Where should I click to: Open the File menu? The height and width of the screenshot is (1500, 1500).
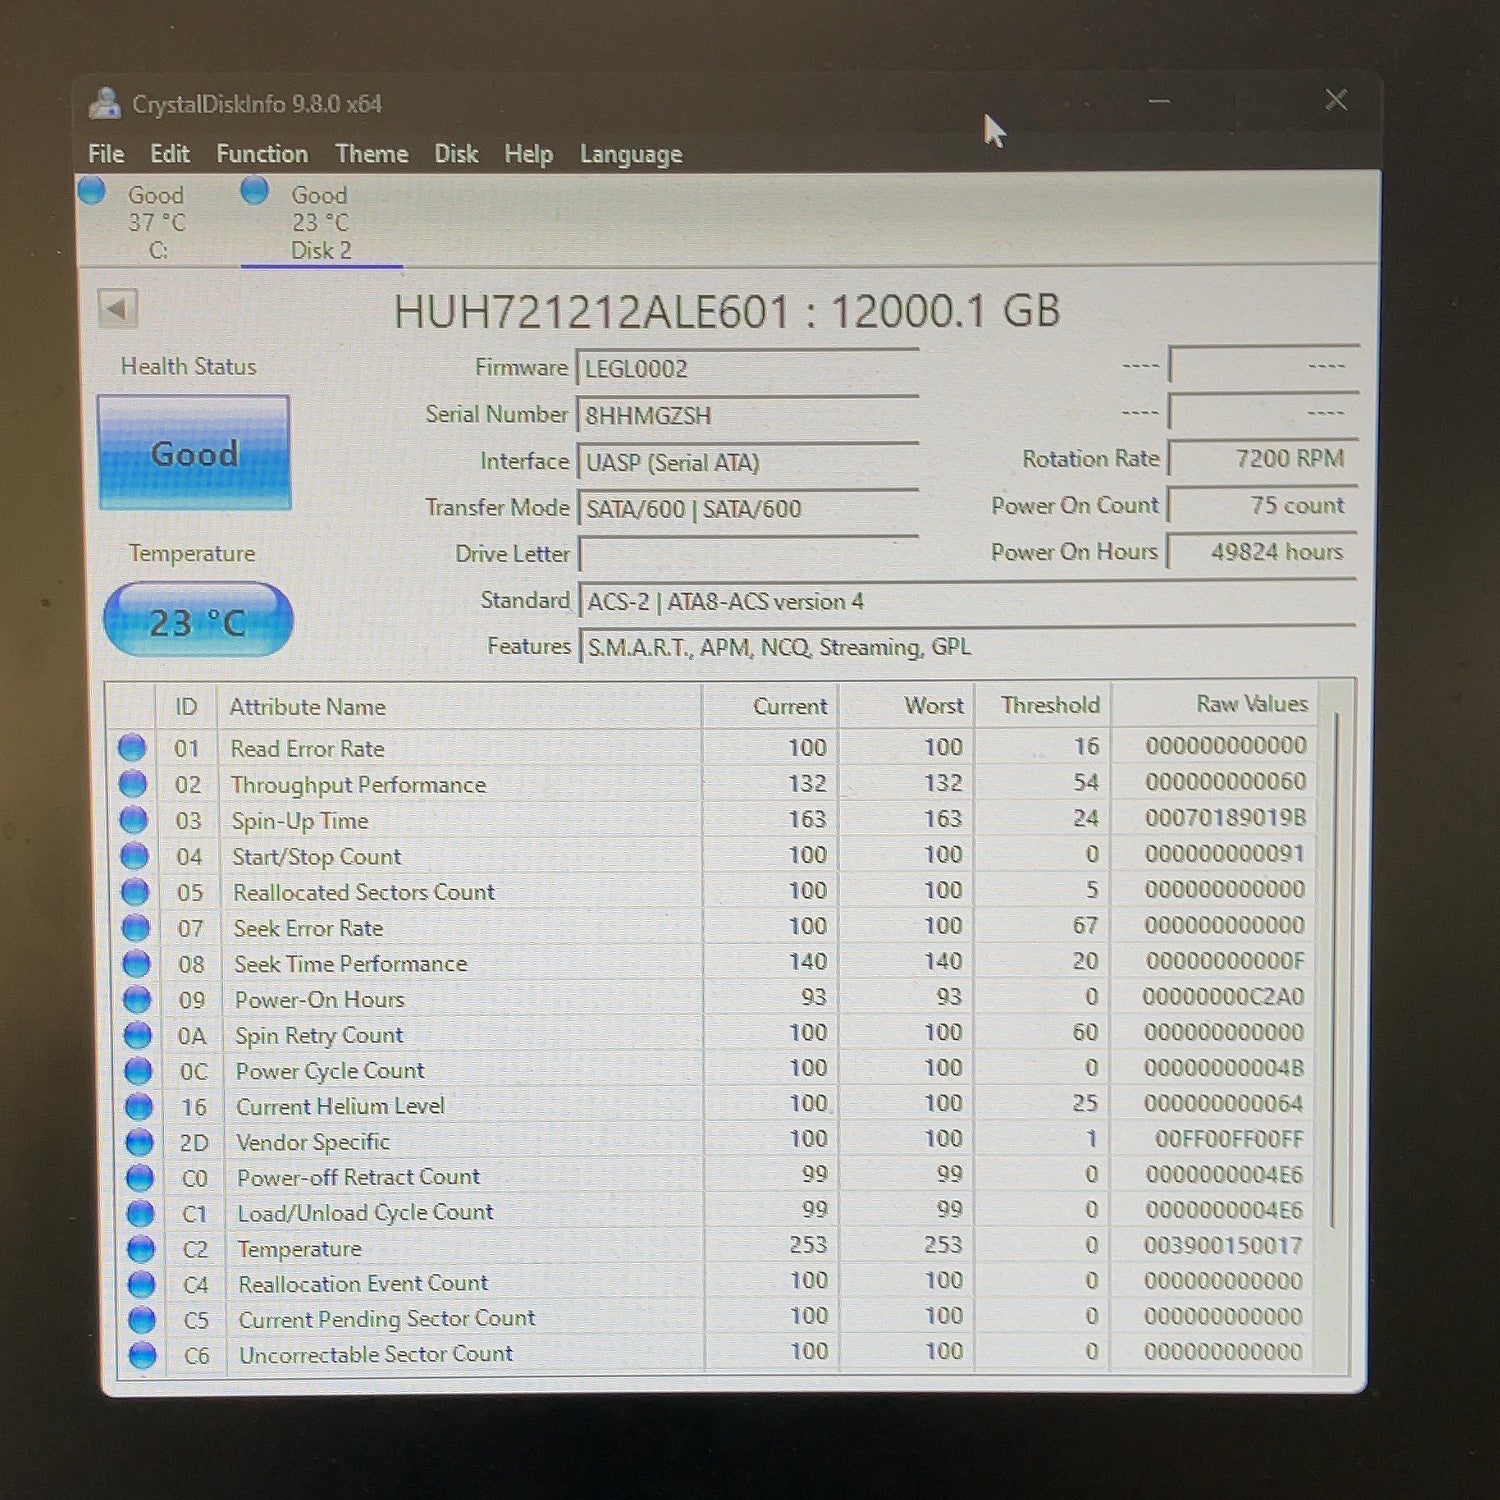(x=106, y=153)
